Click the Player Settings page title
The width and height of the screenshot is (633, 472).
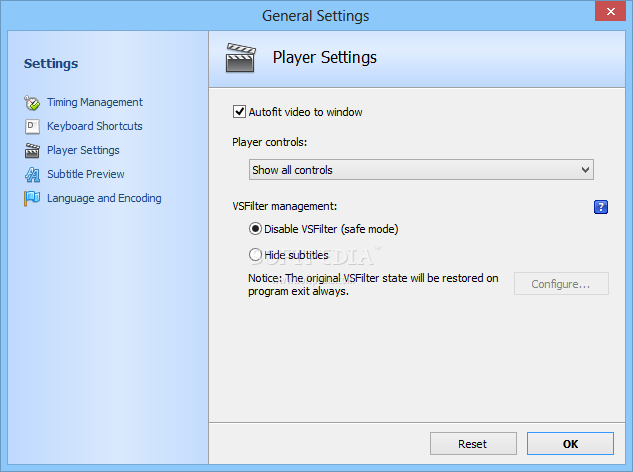click(x=325, y=57)
